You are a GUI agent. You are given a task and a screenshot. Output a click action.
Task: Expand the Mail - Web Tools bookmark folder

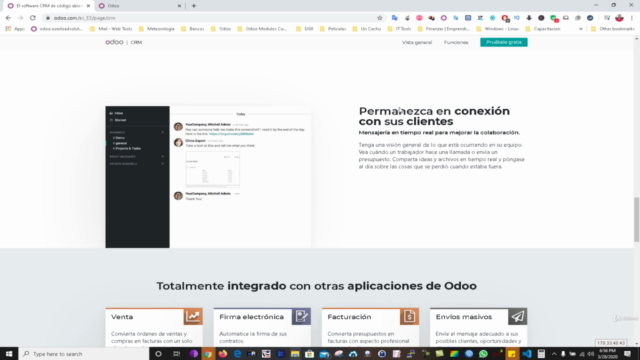(111, 29)
